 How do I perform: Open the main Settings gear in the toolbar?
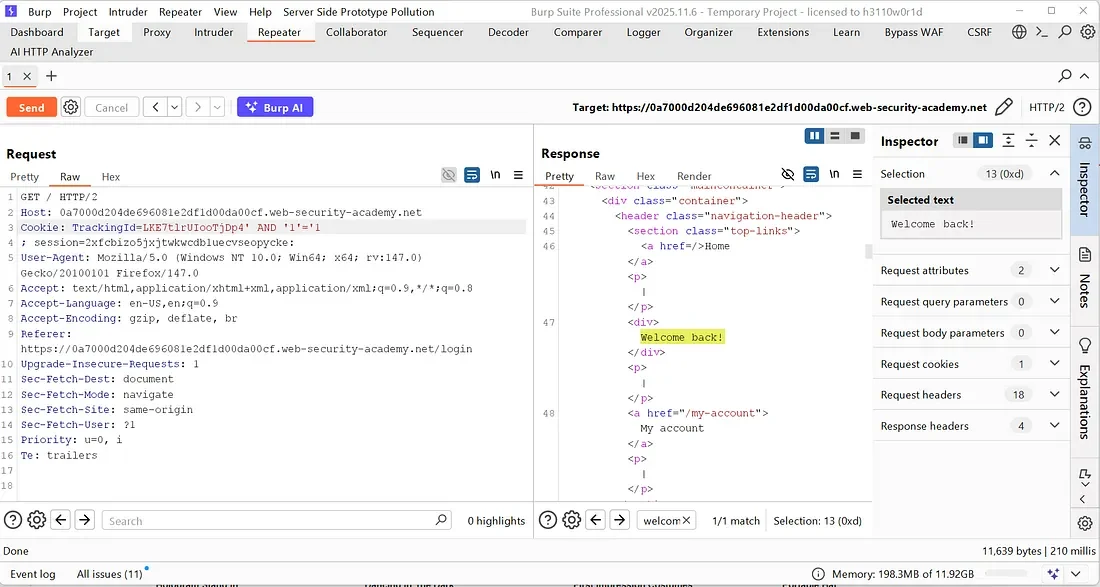tap(1088, 31)
